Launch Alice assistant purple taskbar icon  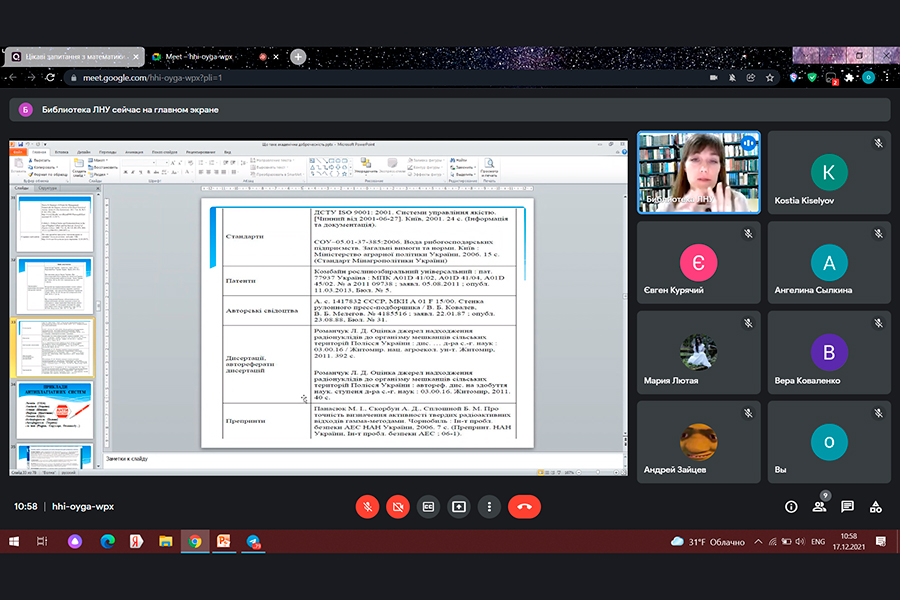tap(75, 541)
